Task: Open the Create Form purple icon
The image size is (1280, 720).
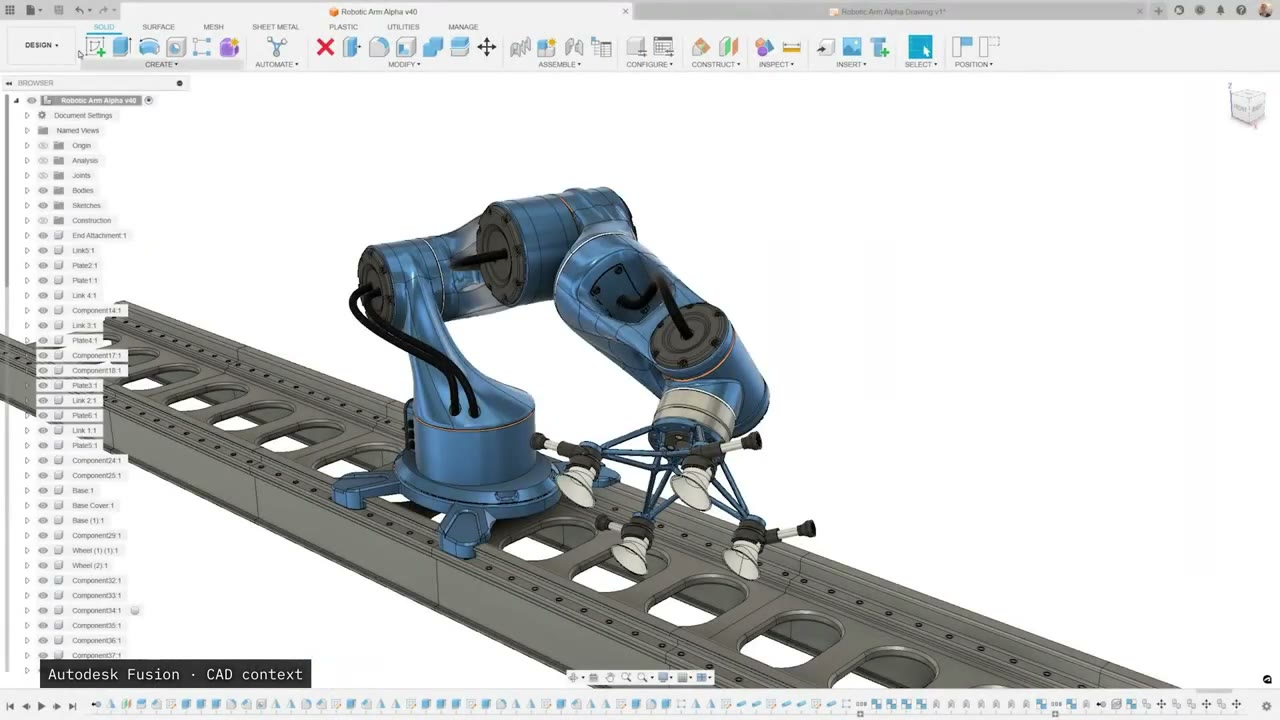Action: pyautogui.click(x=229, y=46)
